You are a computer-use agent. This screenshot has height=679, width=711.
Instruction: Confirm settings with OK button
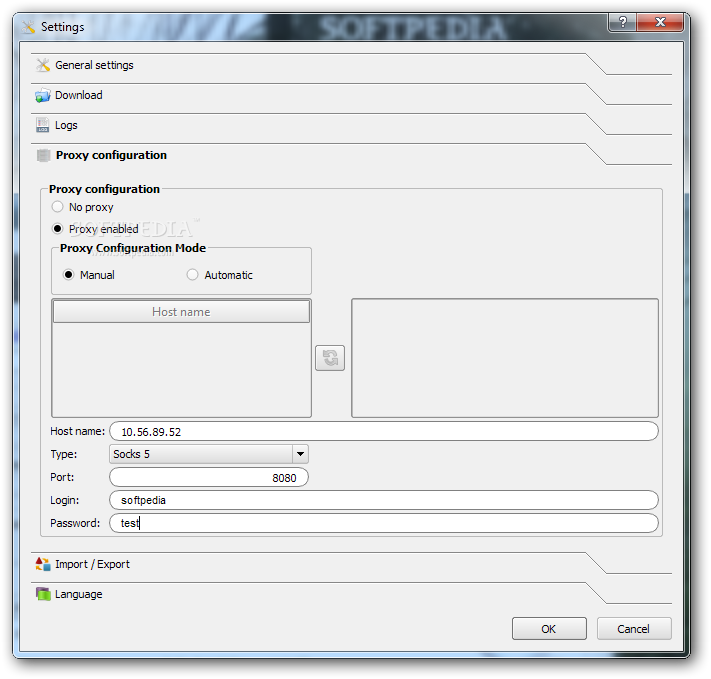tap(549, 629)
